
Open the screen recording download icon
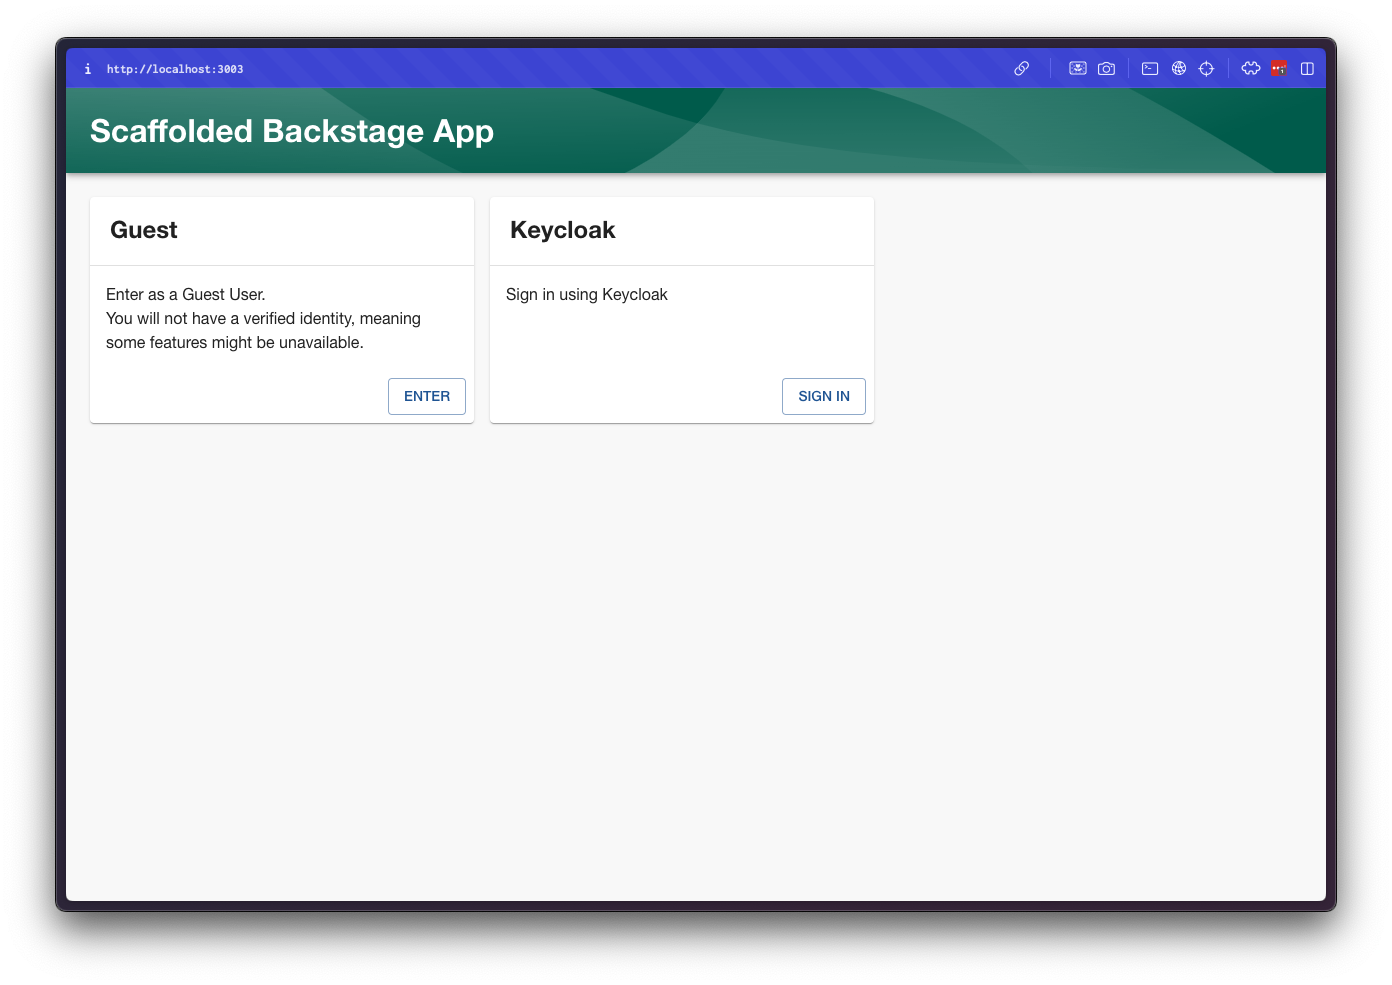tap(1078, 69)
